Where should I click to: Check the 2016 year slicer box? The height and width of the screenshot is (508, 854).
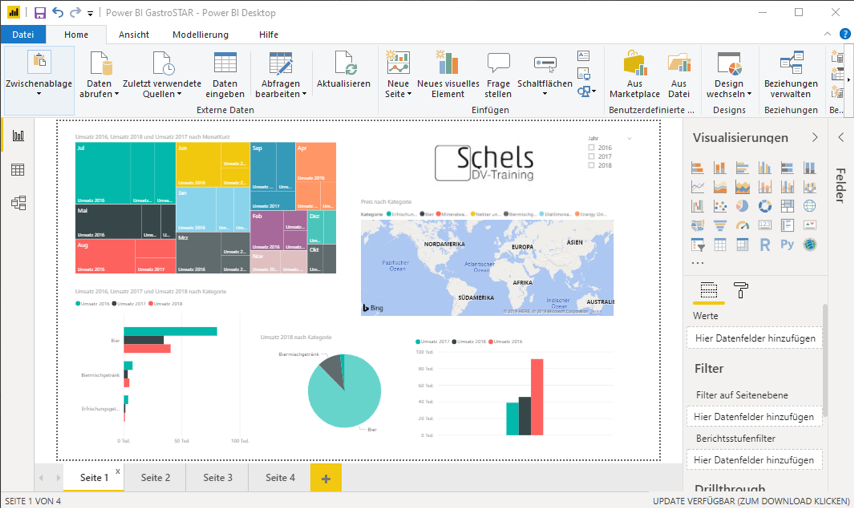(592, 148)
